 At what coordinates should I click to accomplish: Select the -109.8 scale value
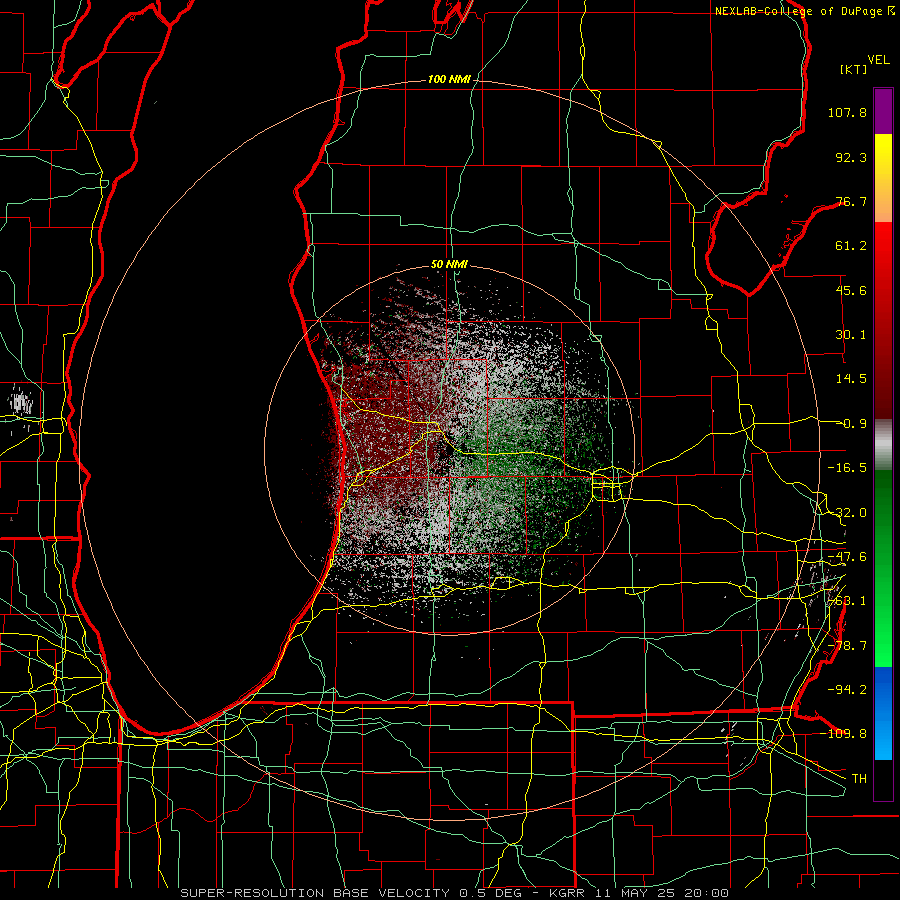tap(844, 734)
